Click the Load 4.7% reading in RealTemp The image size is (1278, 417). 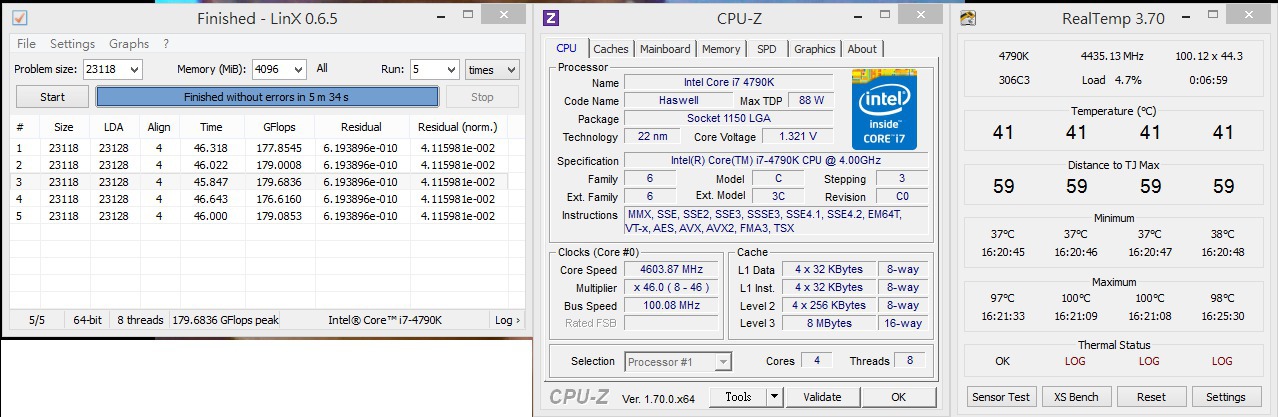point(1112,80)
